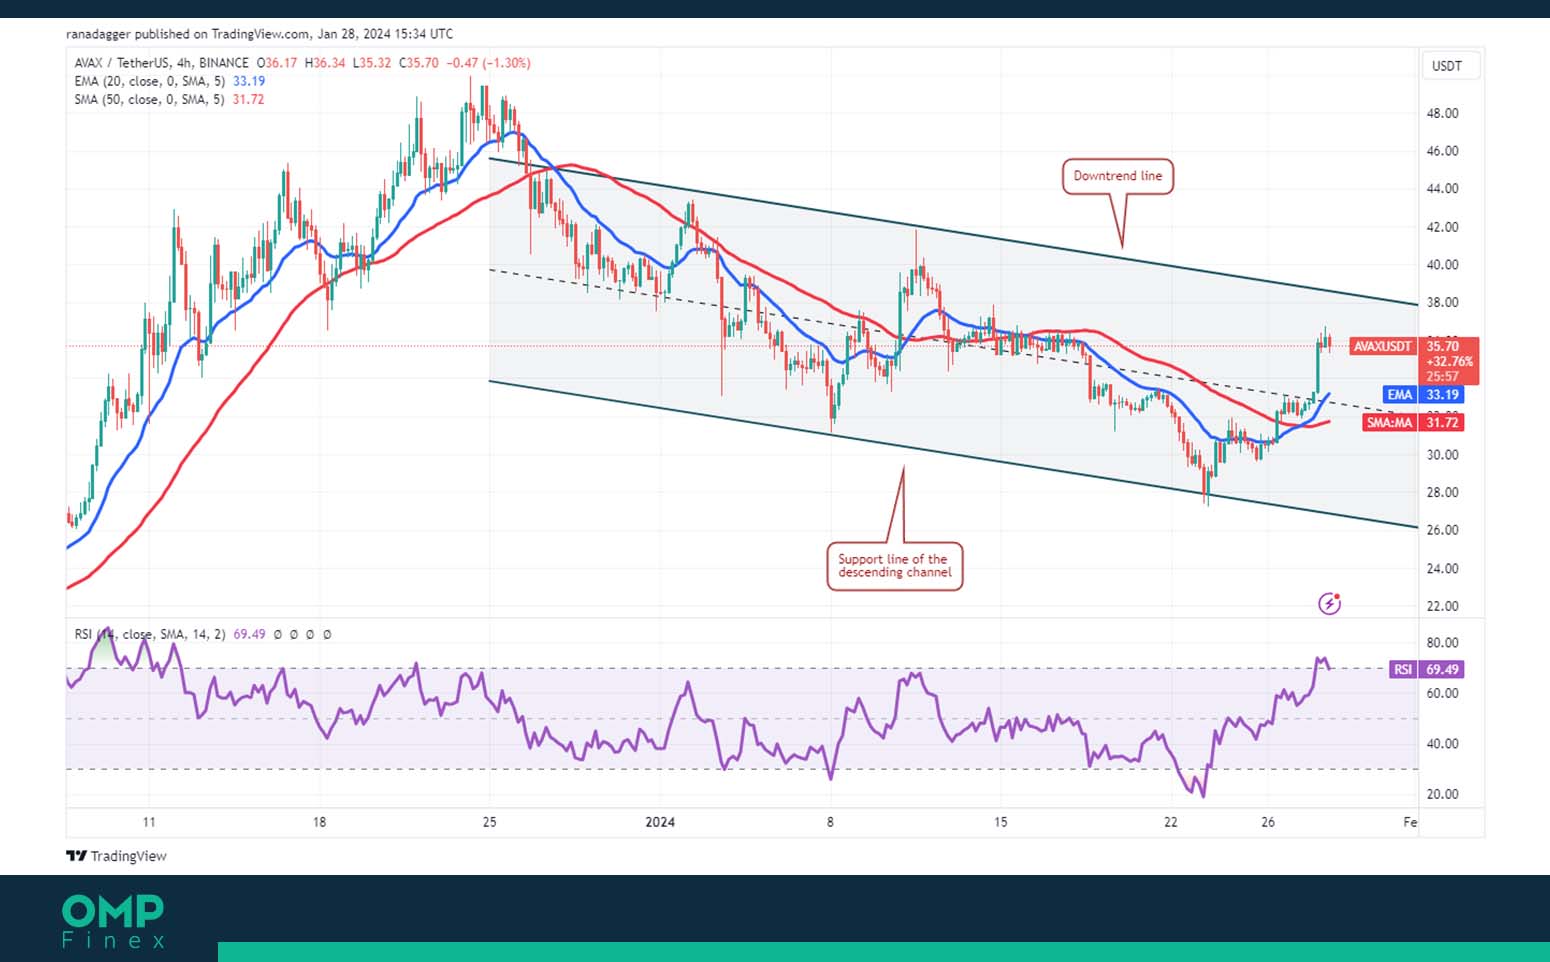Click the '26' date label on time axis
1550x962 pixels.
coord(1268,822)
